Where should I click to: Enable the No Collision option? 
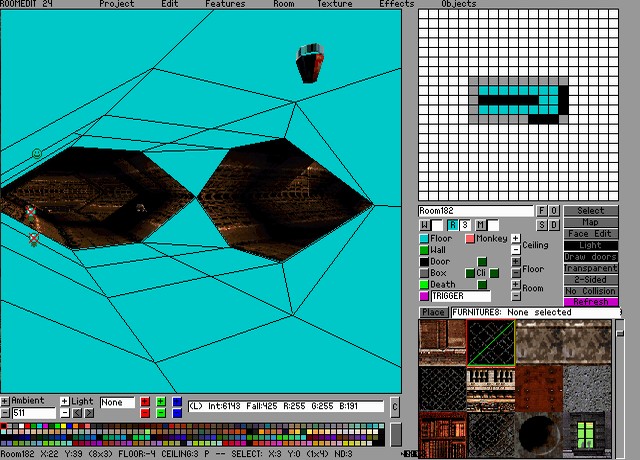(x=591, y=291)
